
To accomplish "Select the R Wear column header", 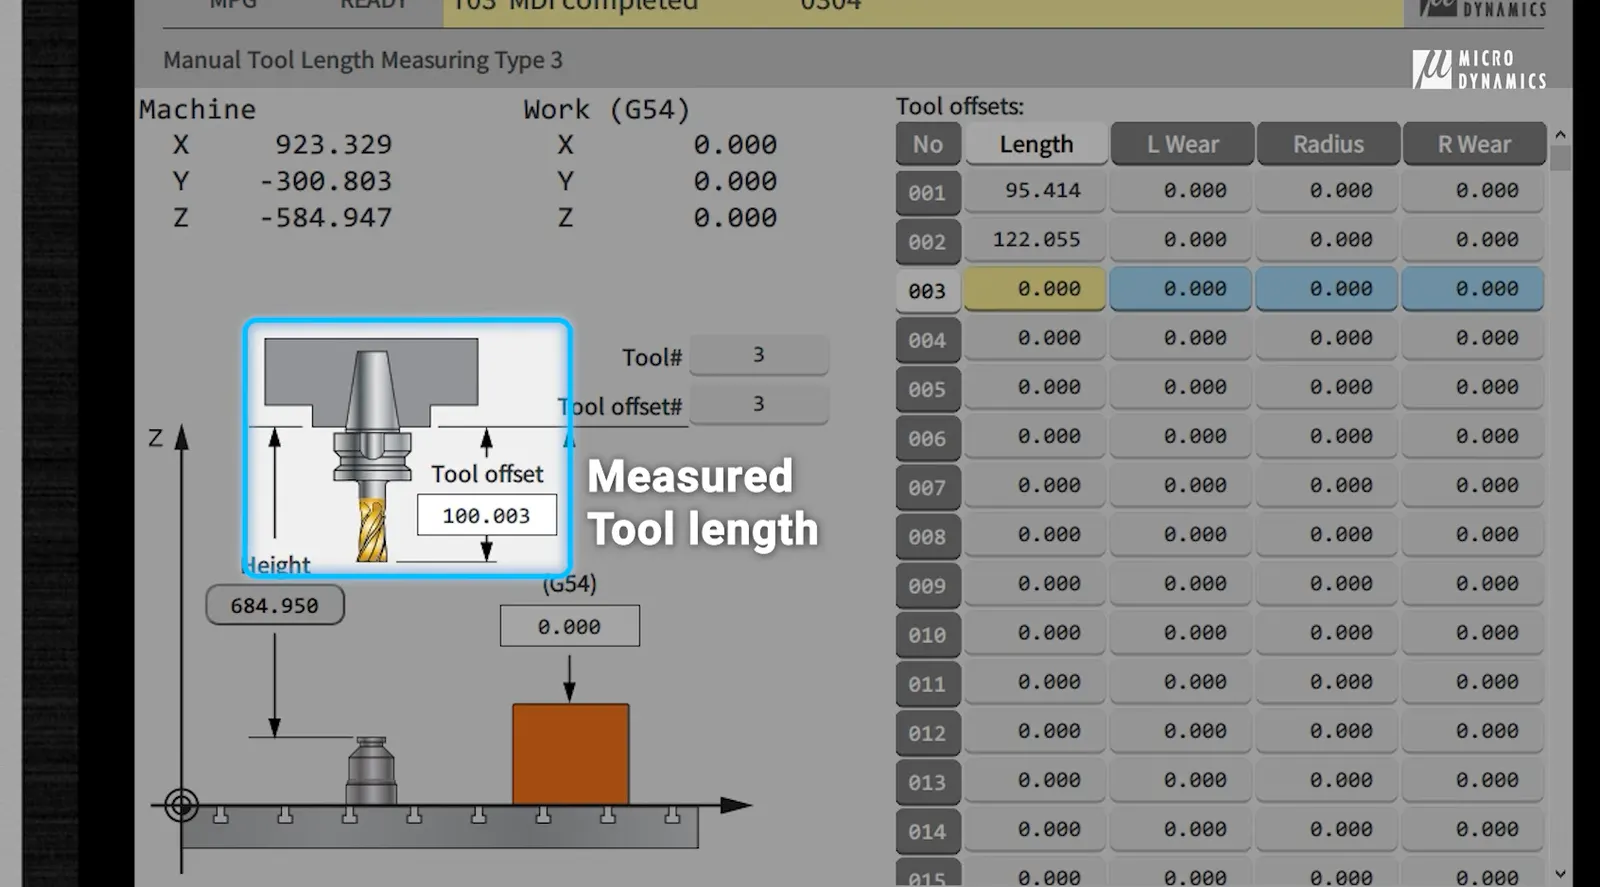I will 1474,144.
